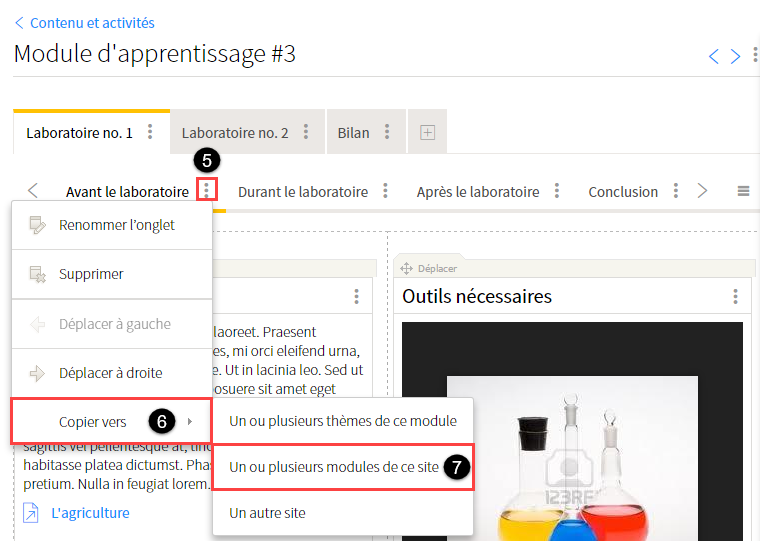The height and width of the screenshot is (541, 760).
Task: Go to previous module arrow
Action: coord(713,56)
